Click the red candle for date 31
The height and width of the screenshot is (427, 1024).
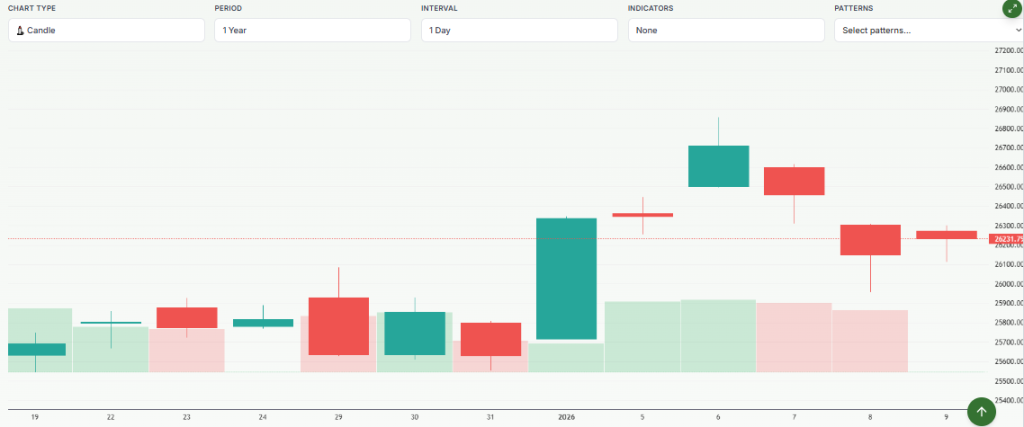(x=490, y=340)
